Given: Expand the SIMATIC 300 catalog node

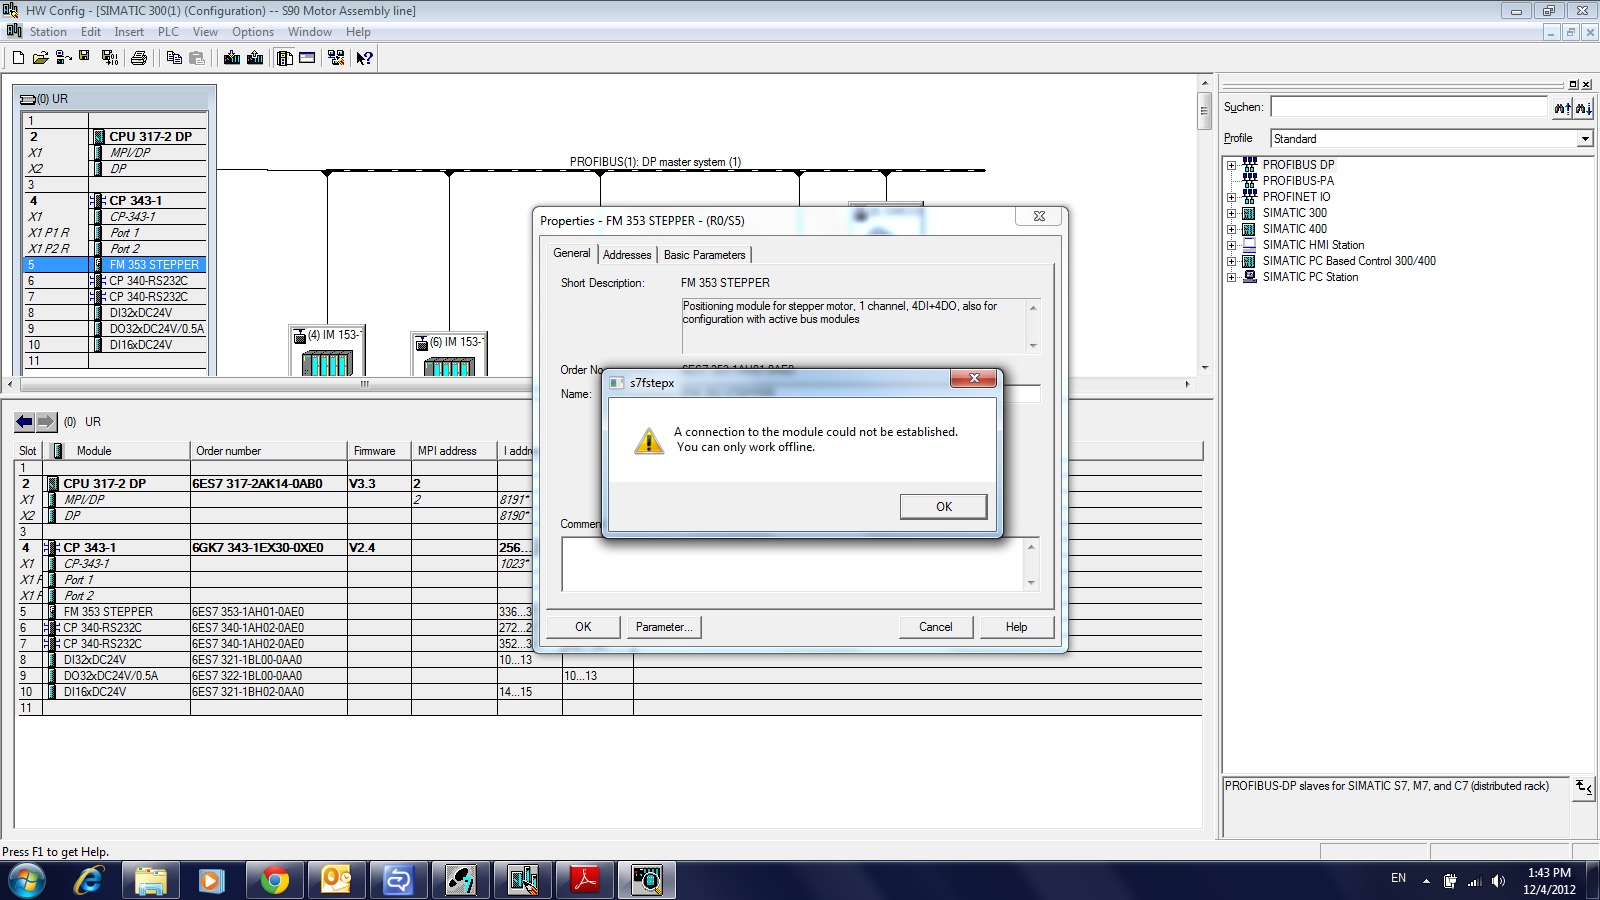Looking at the screenshot, I should [1232, 213].
